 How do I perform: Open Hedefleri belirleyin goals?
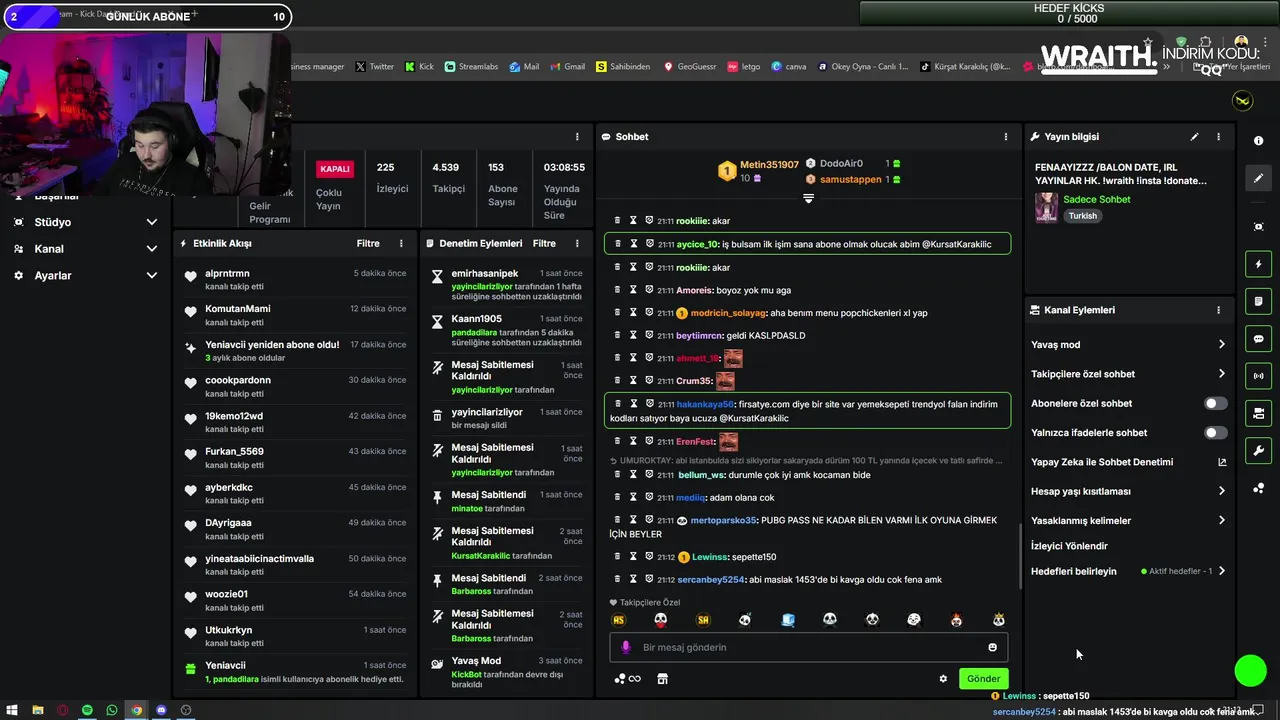[1128, 571]
